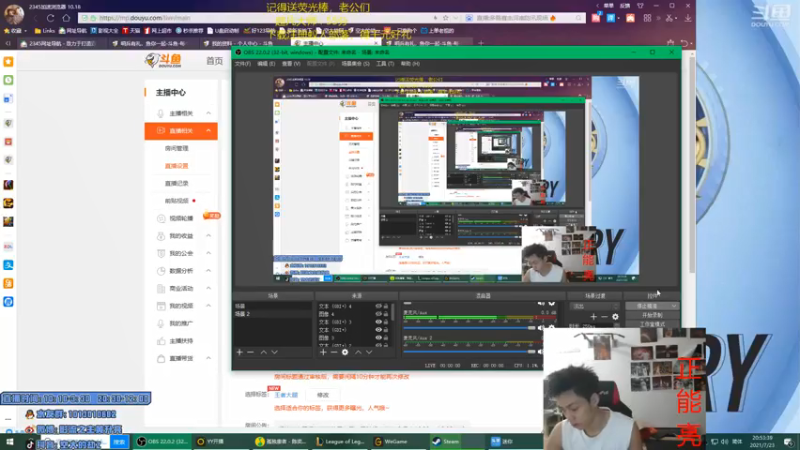Open the scene transition type dropdown in OBS
Image resolution: width=800 pixels, height=450 pixels.
pos(595,307)
